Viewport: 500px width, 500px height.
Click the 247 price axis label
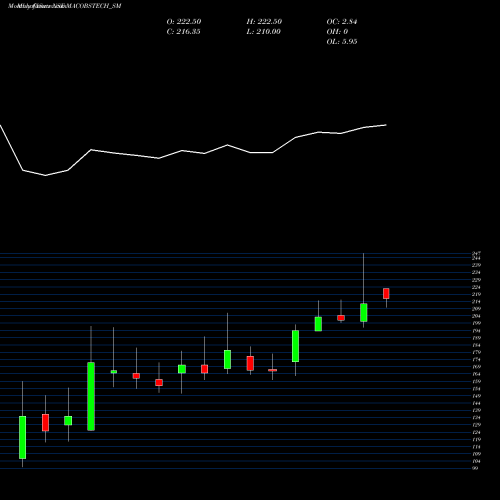[476, 254]
